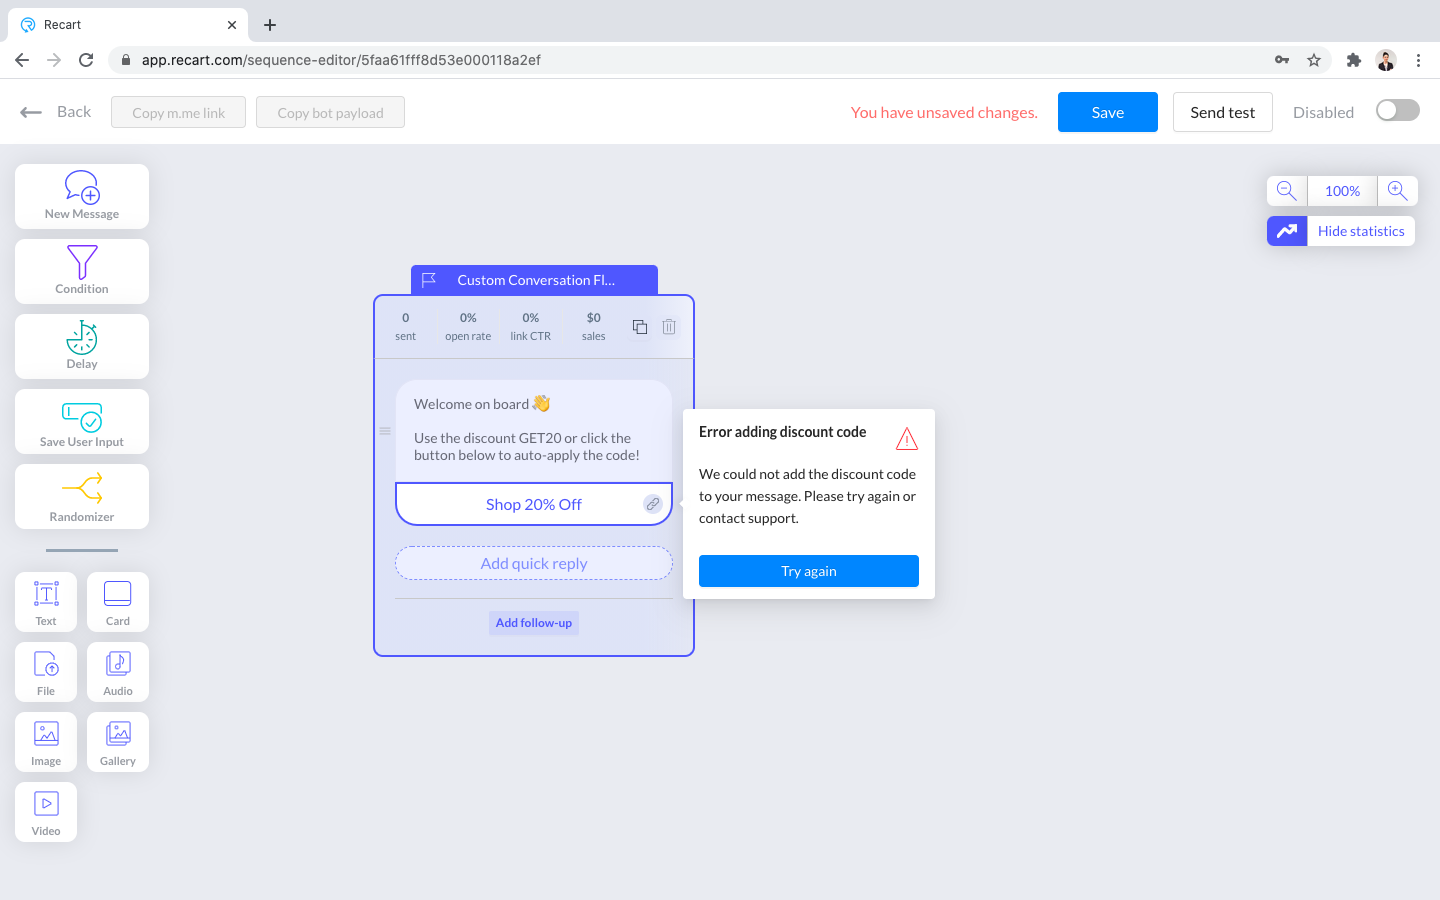Save the unsaved changes
The image size is (1440, 900).
click(x=1108, y=112)
